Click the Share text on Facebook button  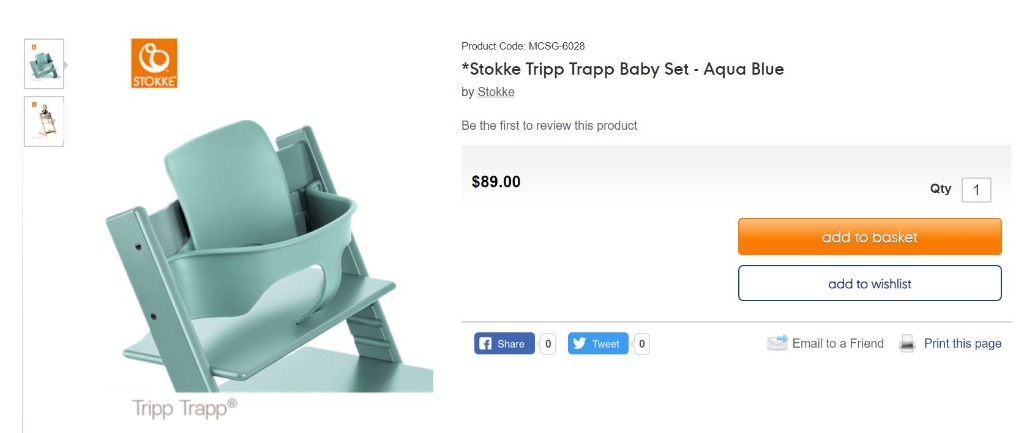pos(511,344)
